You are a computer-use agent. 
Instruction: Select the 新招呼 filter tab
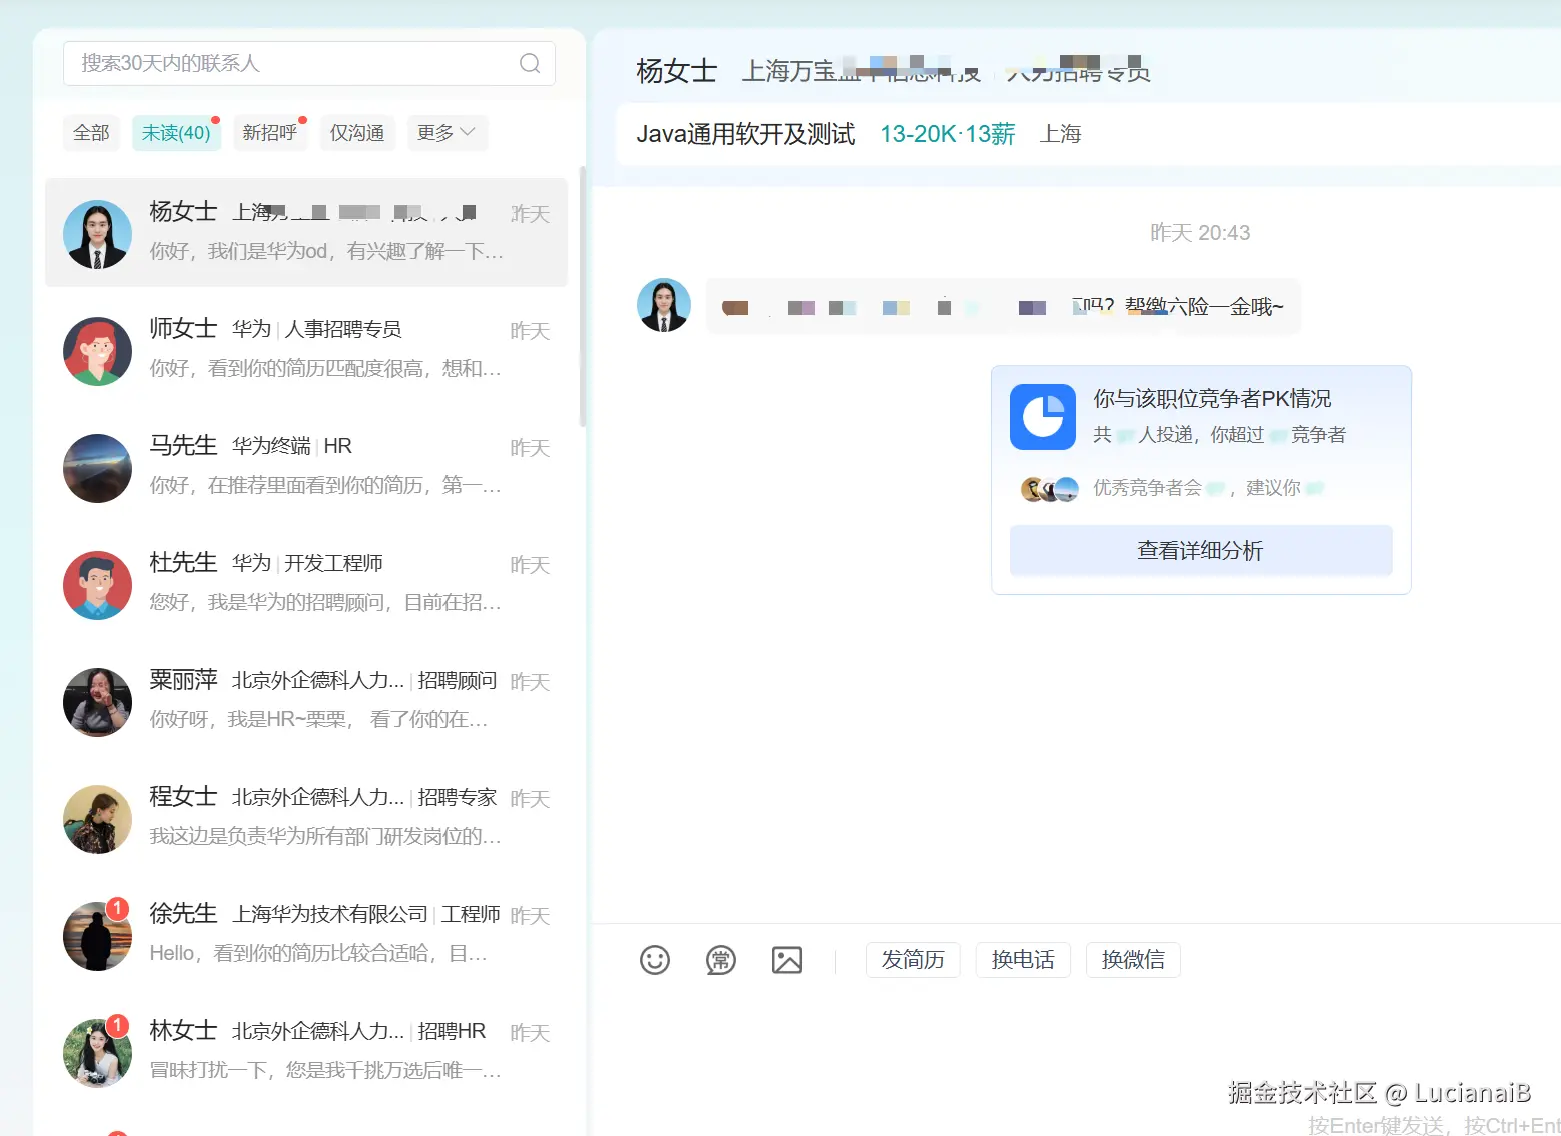coord(270,133)
